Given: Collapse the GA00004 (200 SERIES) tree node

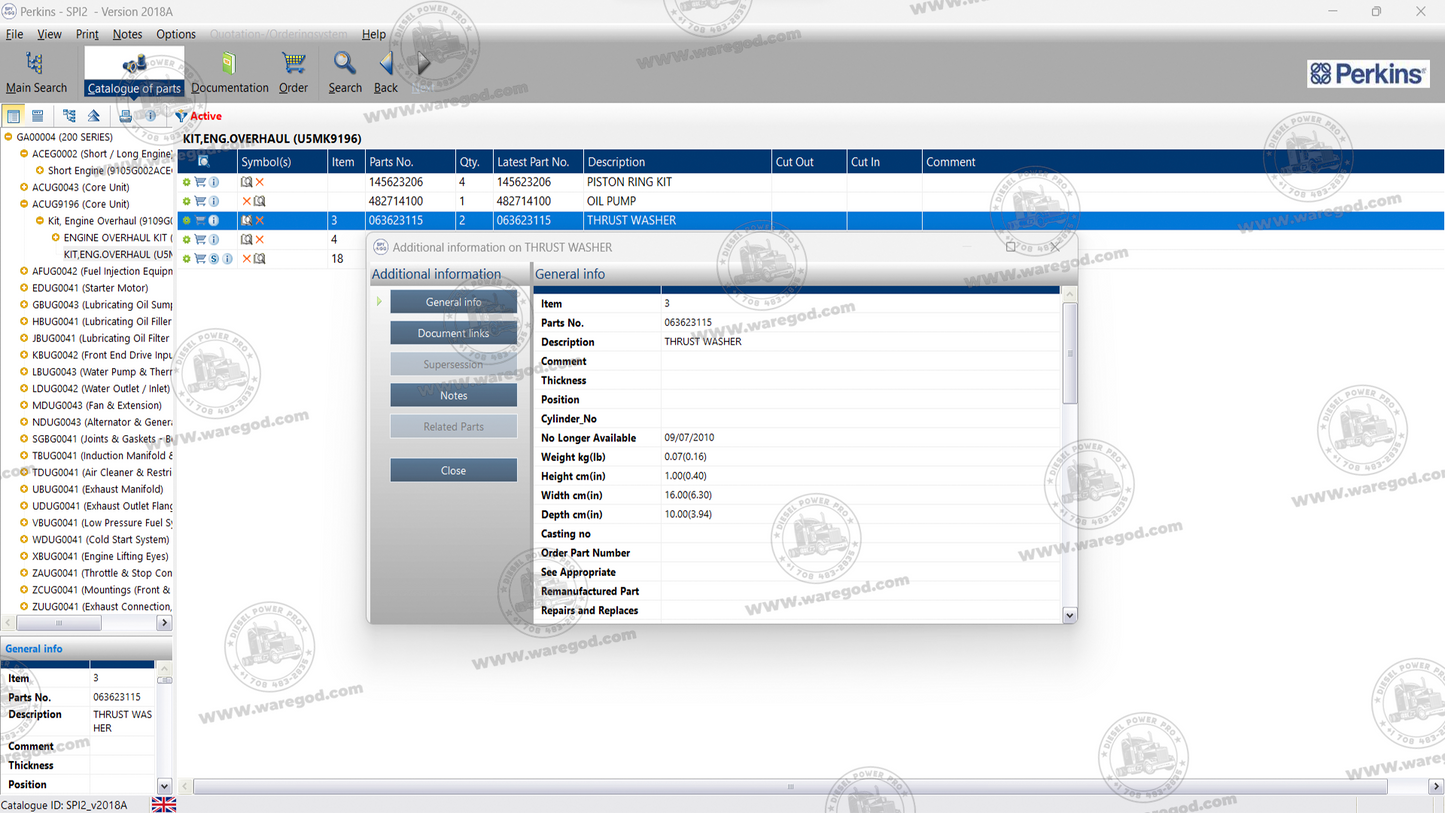Looking at the screenshot, I should pos(9,137).
